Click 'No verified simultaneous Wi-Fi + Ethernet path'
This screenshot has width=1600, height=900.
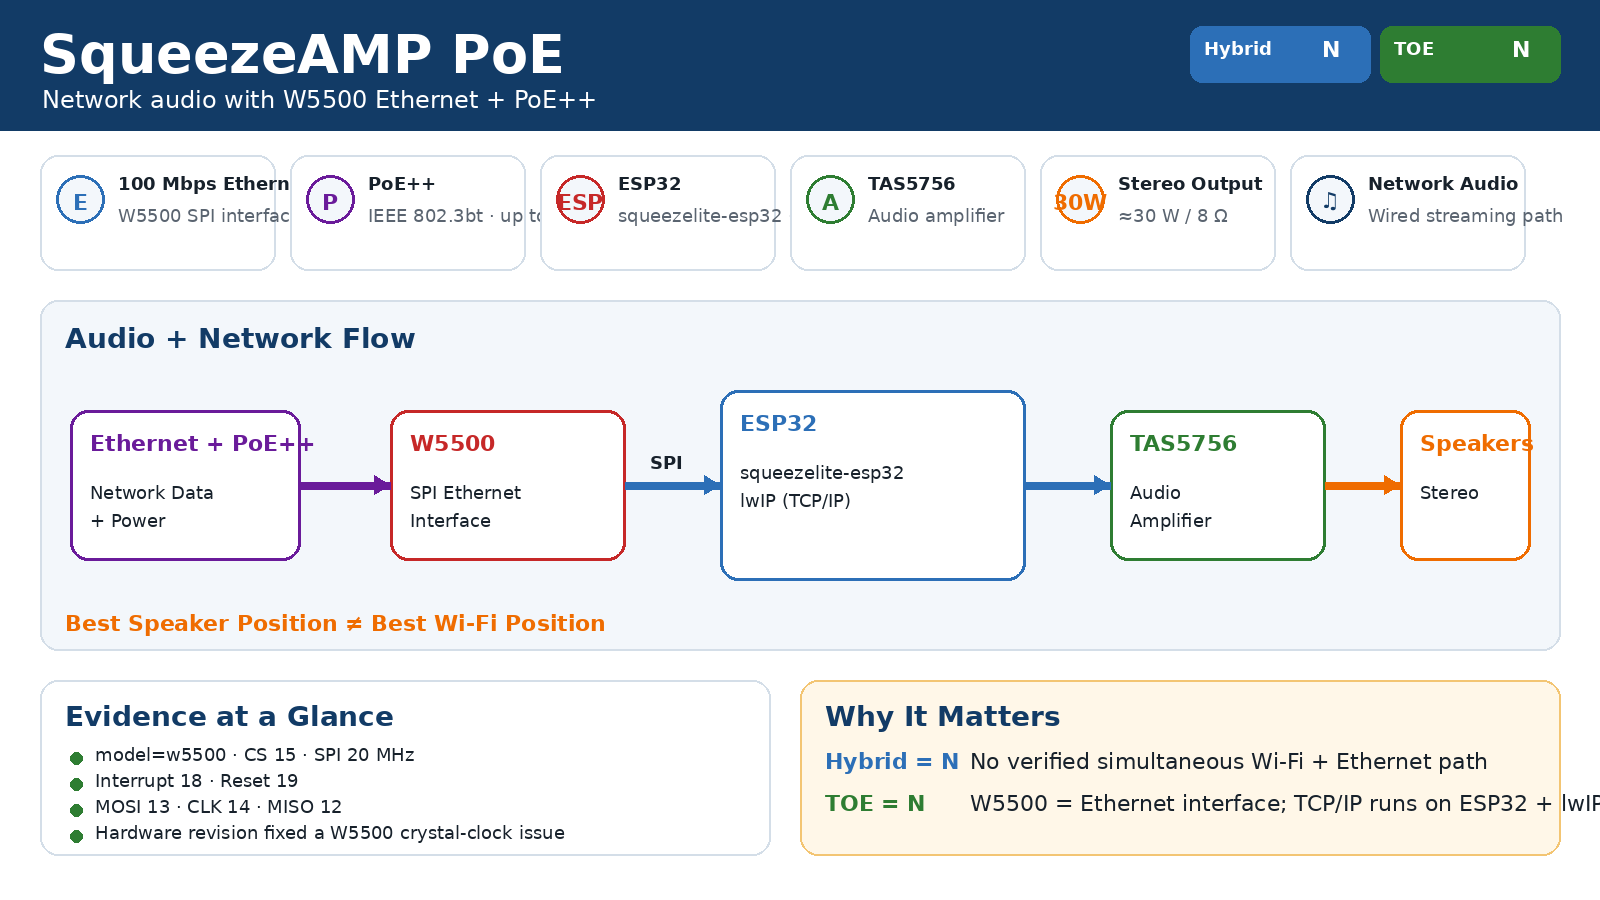[x=1228, y=762]
